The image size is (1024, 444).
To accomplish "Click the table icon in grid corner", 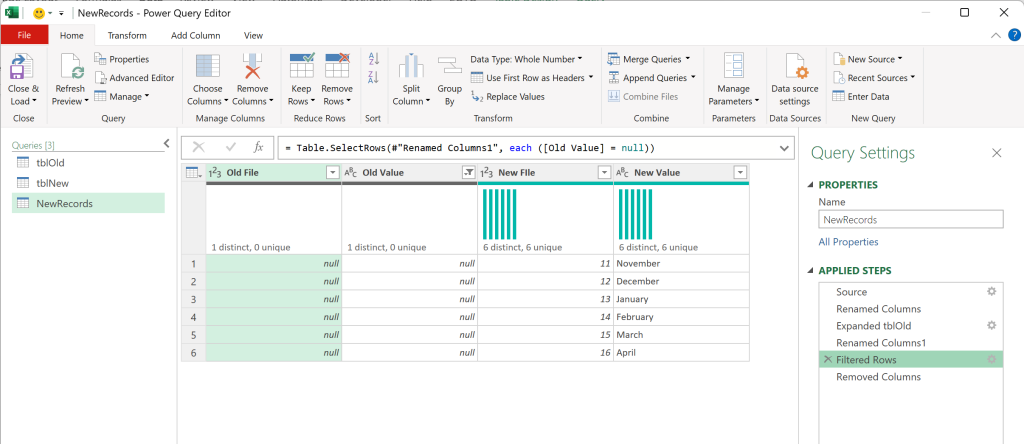I will [x=193, y=172].
